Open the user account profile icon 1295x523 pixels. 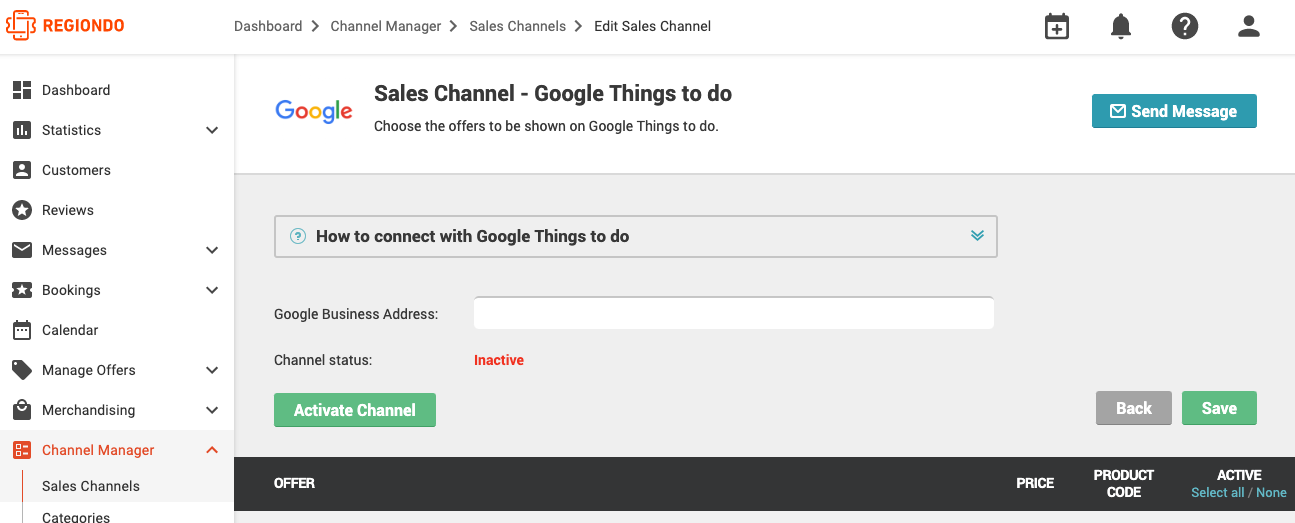pos(1249,27)
